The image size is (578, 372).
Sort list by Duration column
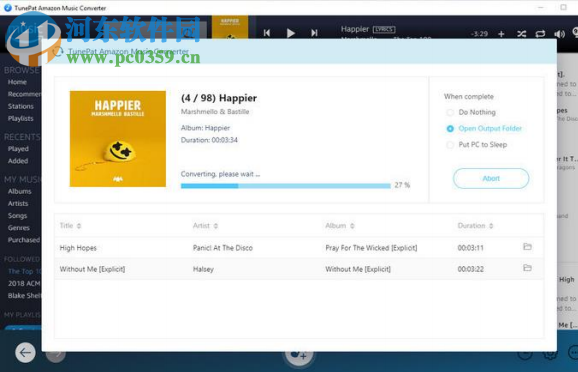click(x=475, y=226)
